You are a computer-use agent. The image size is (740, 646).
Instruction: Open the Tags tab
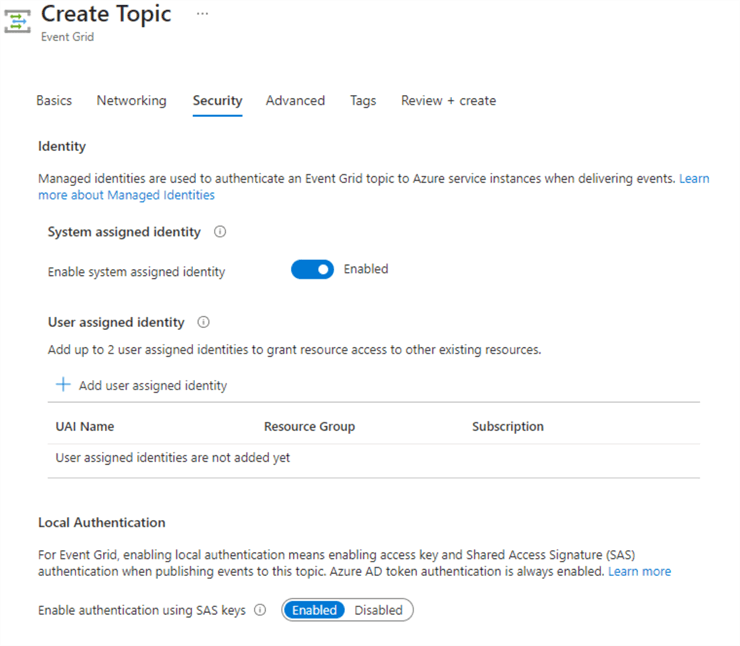pyautogui.click(x=363, y=101)
